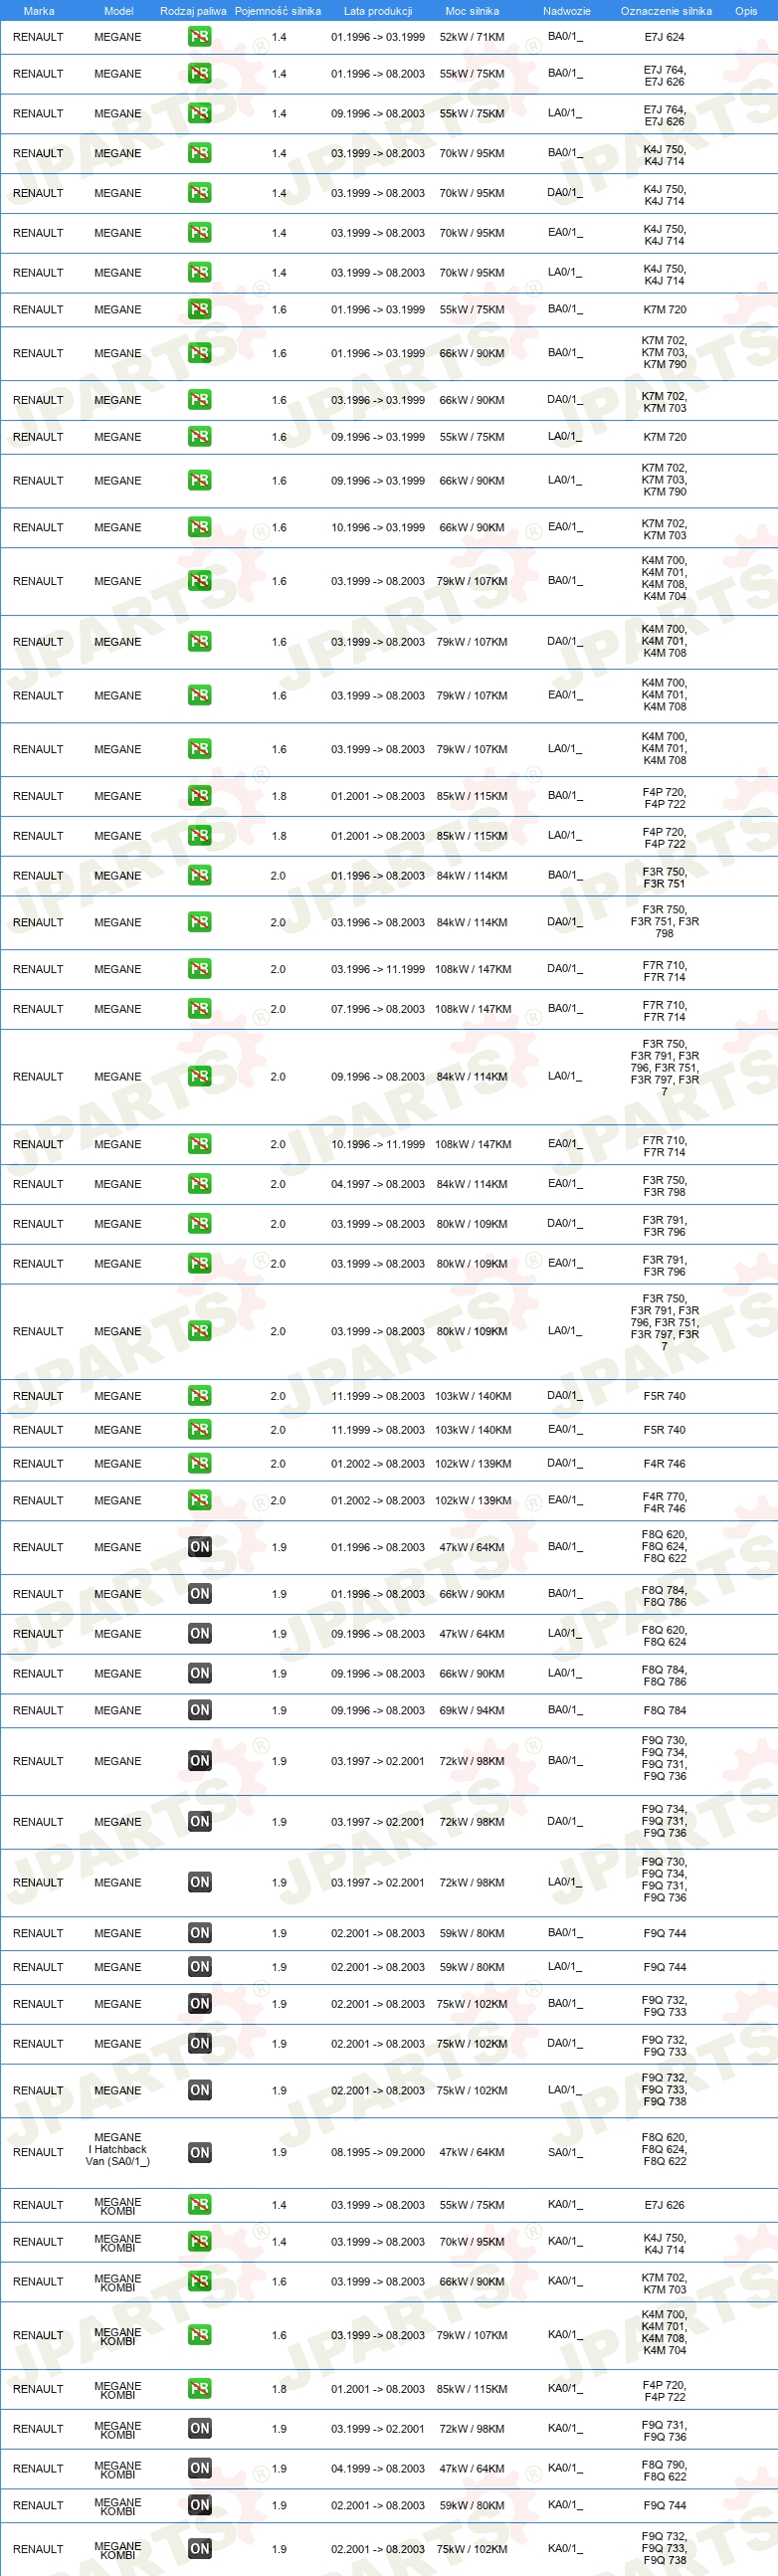Click the '52kW / 71KM' power cell

coord(472,37)
